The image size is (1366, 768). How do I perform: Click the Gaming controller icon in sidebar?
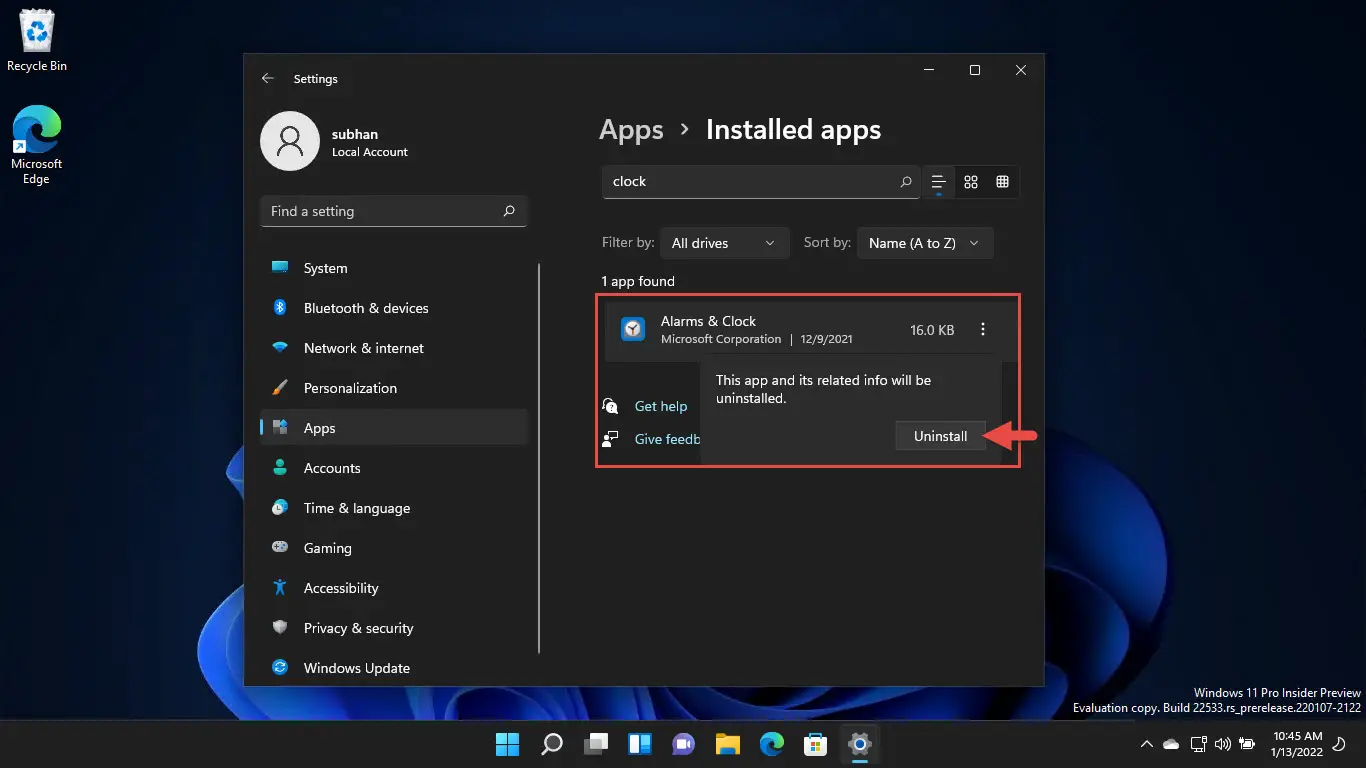point(281,548)
